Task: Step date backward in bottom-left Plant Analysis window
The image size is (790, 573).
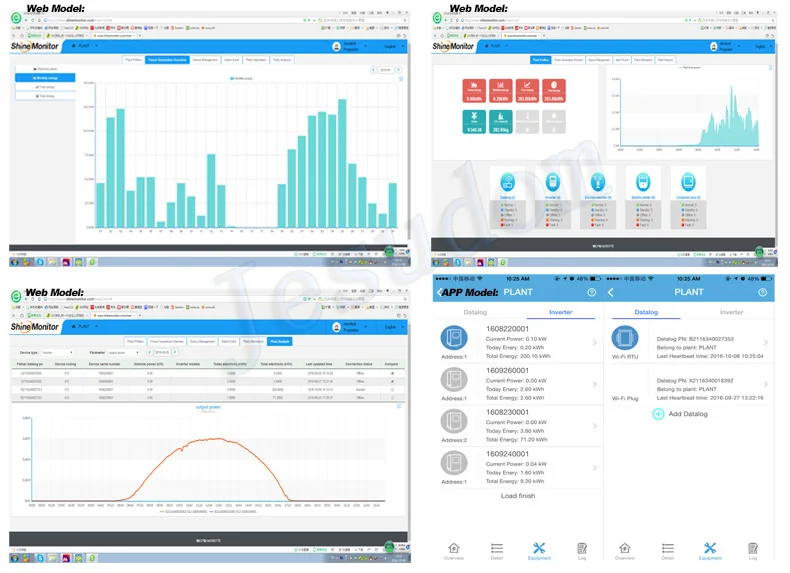Action: click(150, 352)
